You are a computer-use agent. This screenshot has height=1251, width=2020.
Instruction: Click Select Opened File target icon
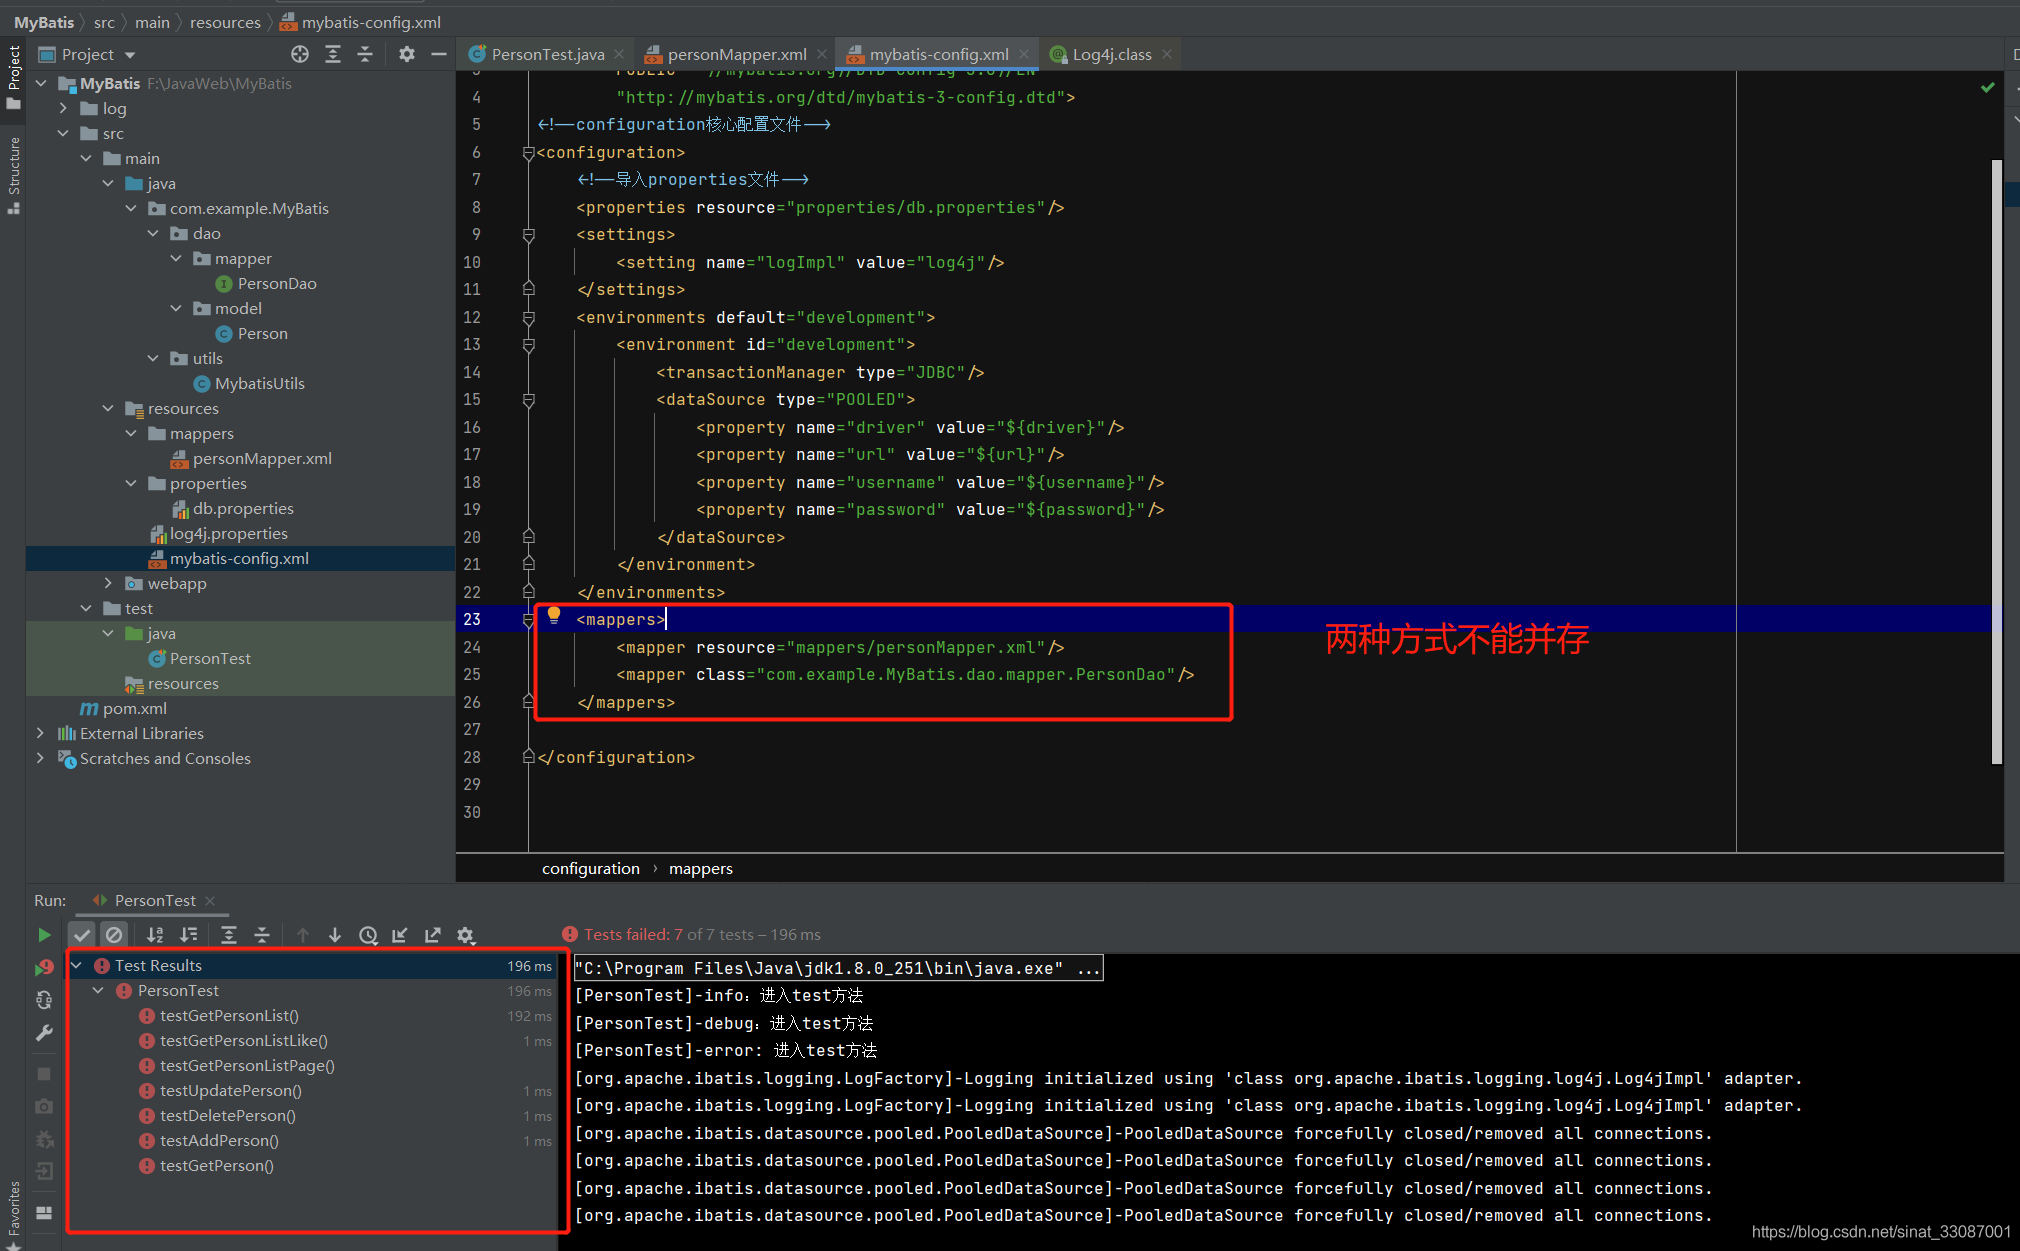click(x=300, y=54)
